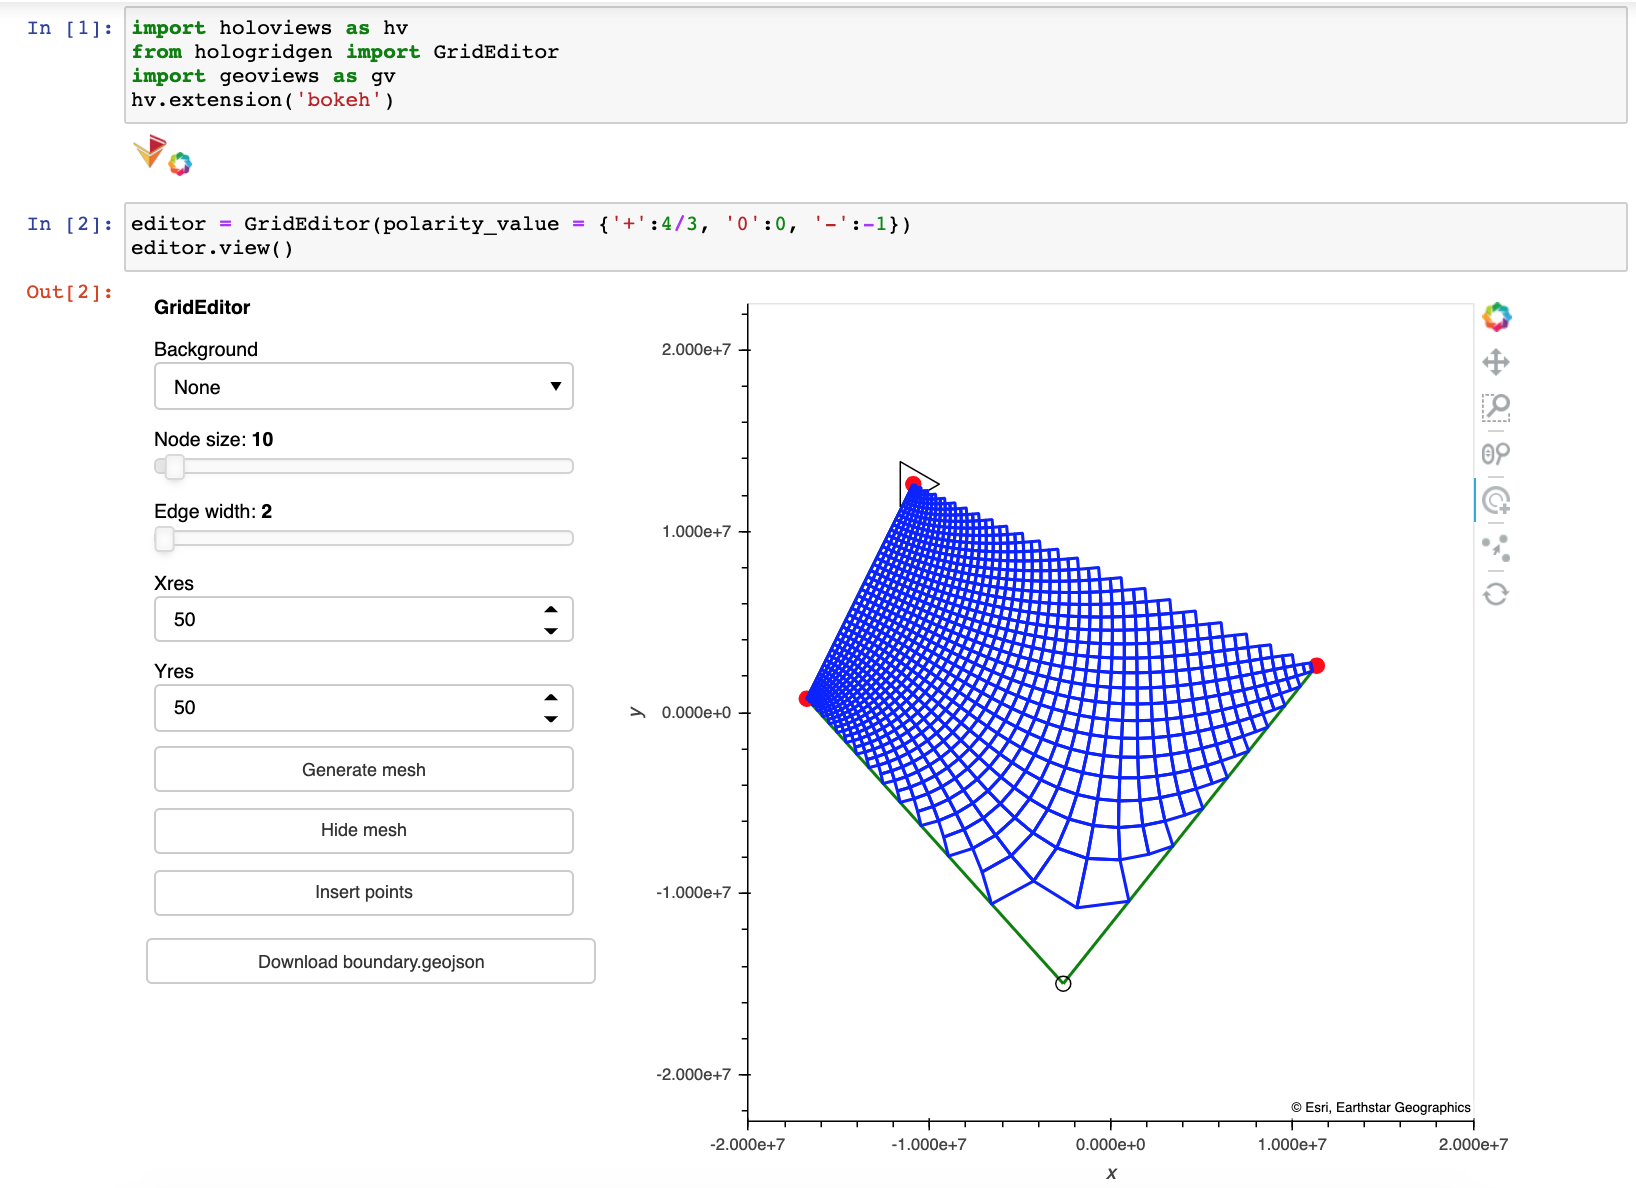1636x1188 pixels.
Task: Click the Bokeh logo atop the plot toolbar
Action: point(1497,317)
